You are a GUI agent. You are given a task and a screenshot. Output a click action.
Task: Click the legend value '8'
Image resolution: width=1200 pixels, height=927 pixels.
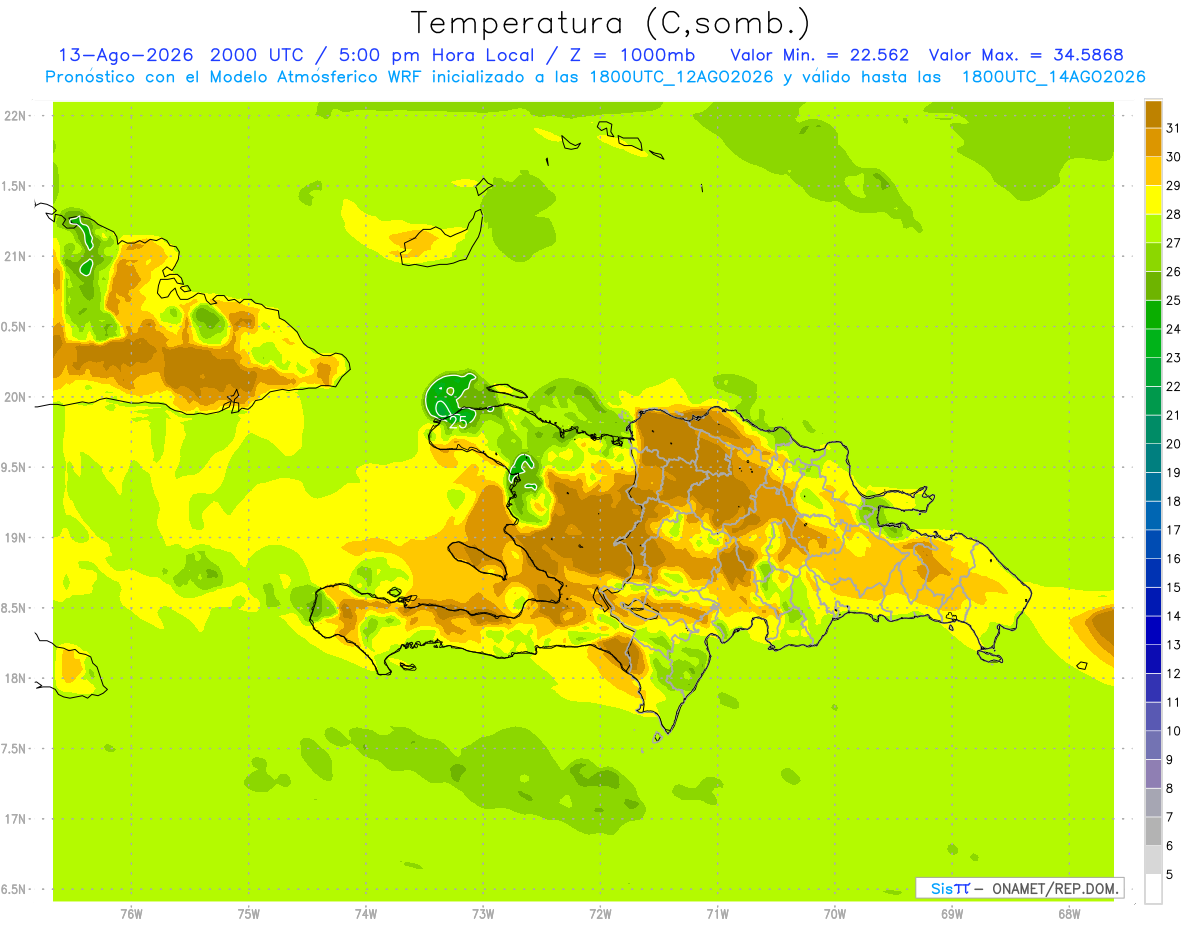(x=1170, y=788)
